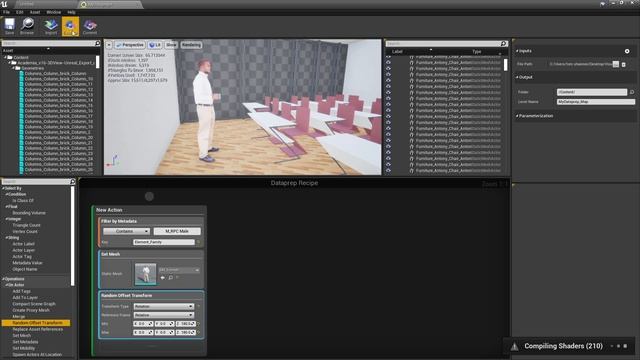Collapse the Operations category
Viewport: 640px width, 360px height.
[4, 279]
